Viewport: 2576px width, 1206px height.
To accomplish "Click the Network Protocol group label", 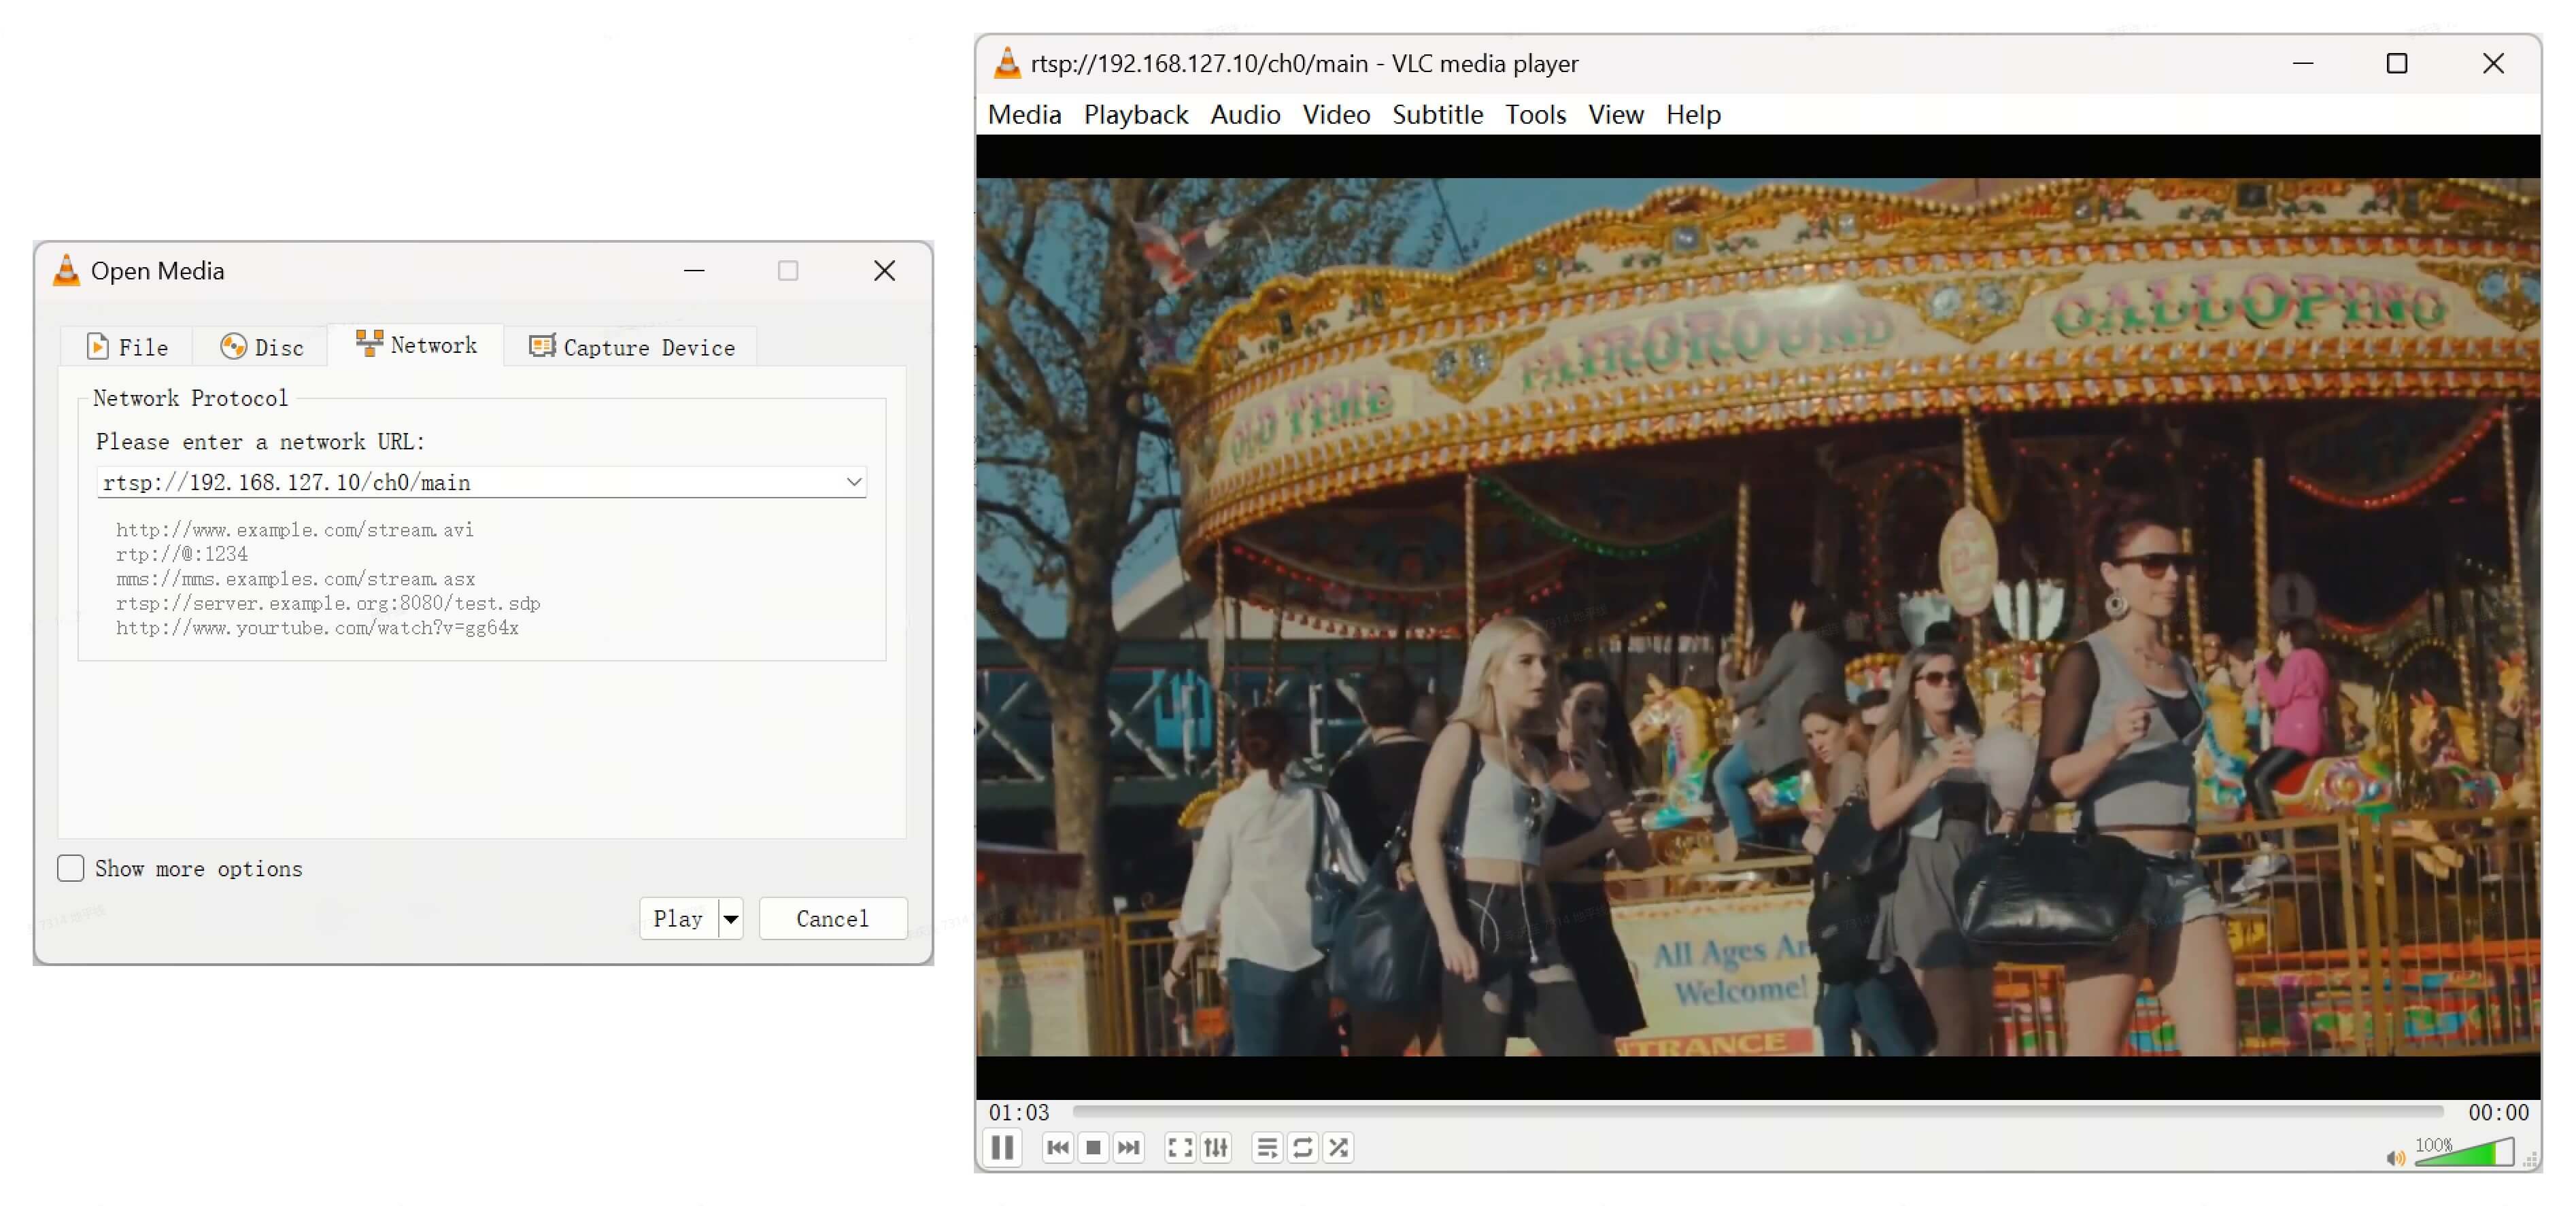I will pos(190,398).
